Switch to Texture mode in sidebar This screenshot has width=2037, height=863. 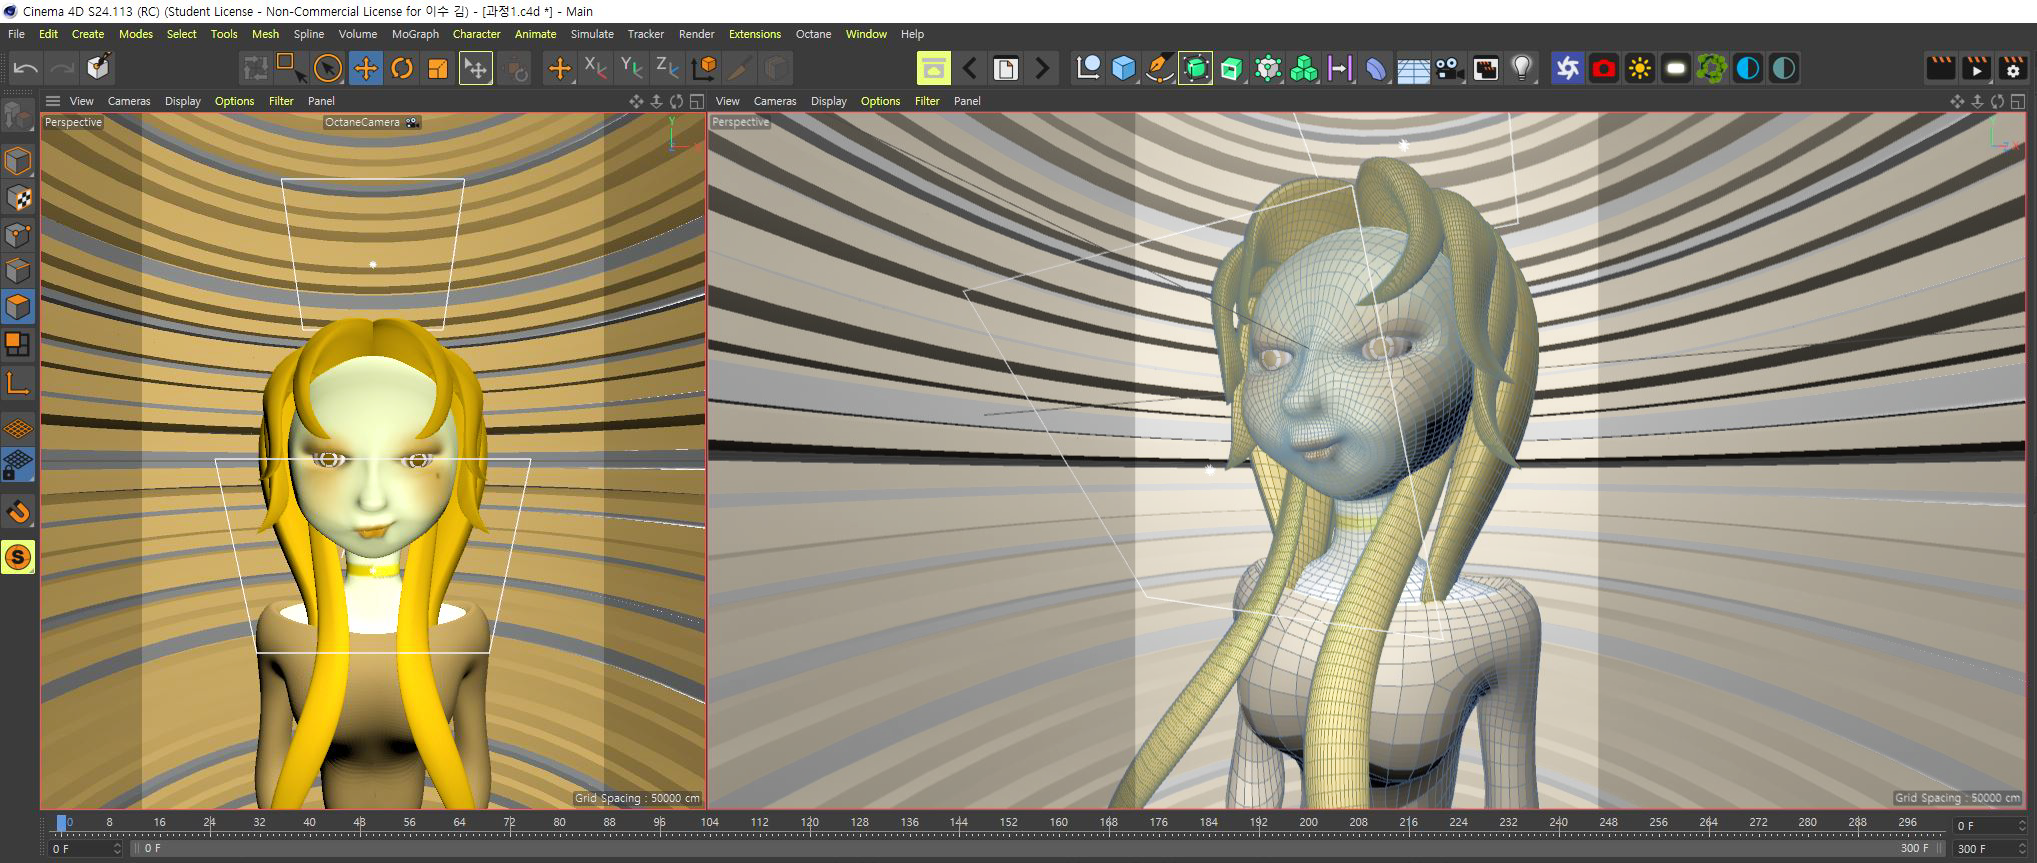[x=18, y=198]
